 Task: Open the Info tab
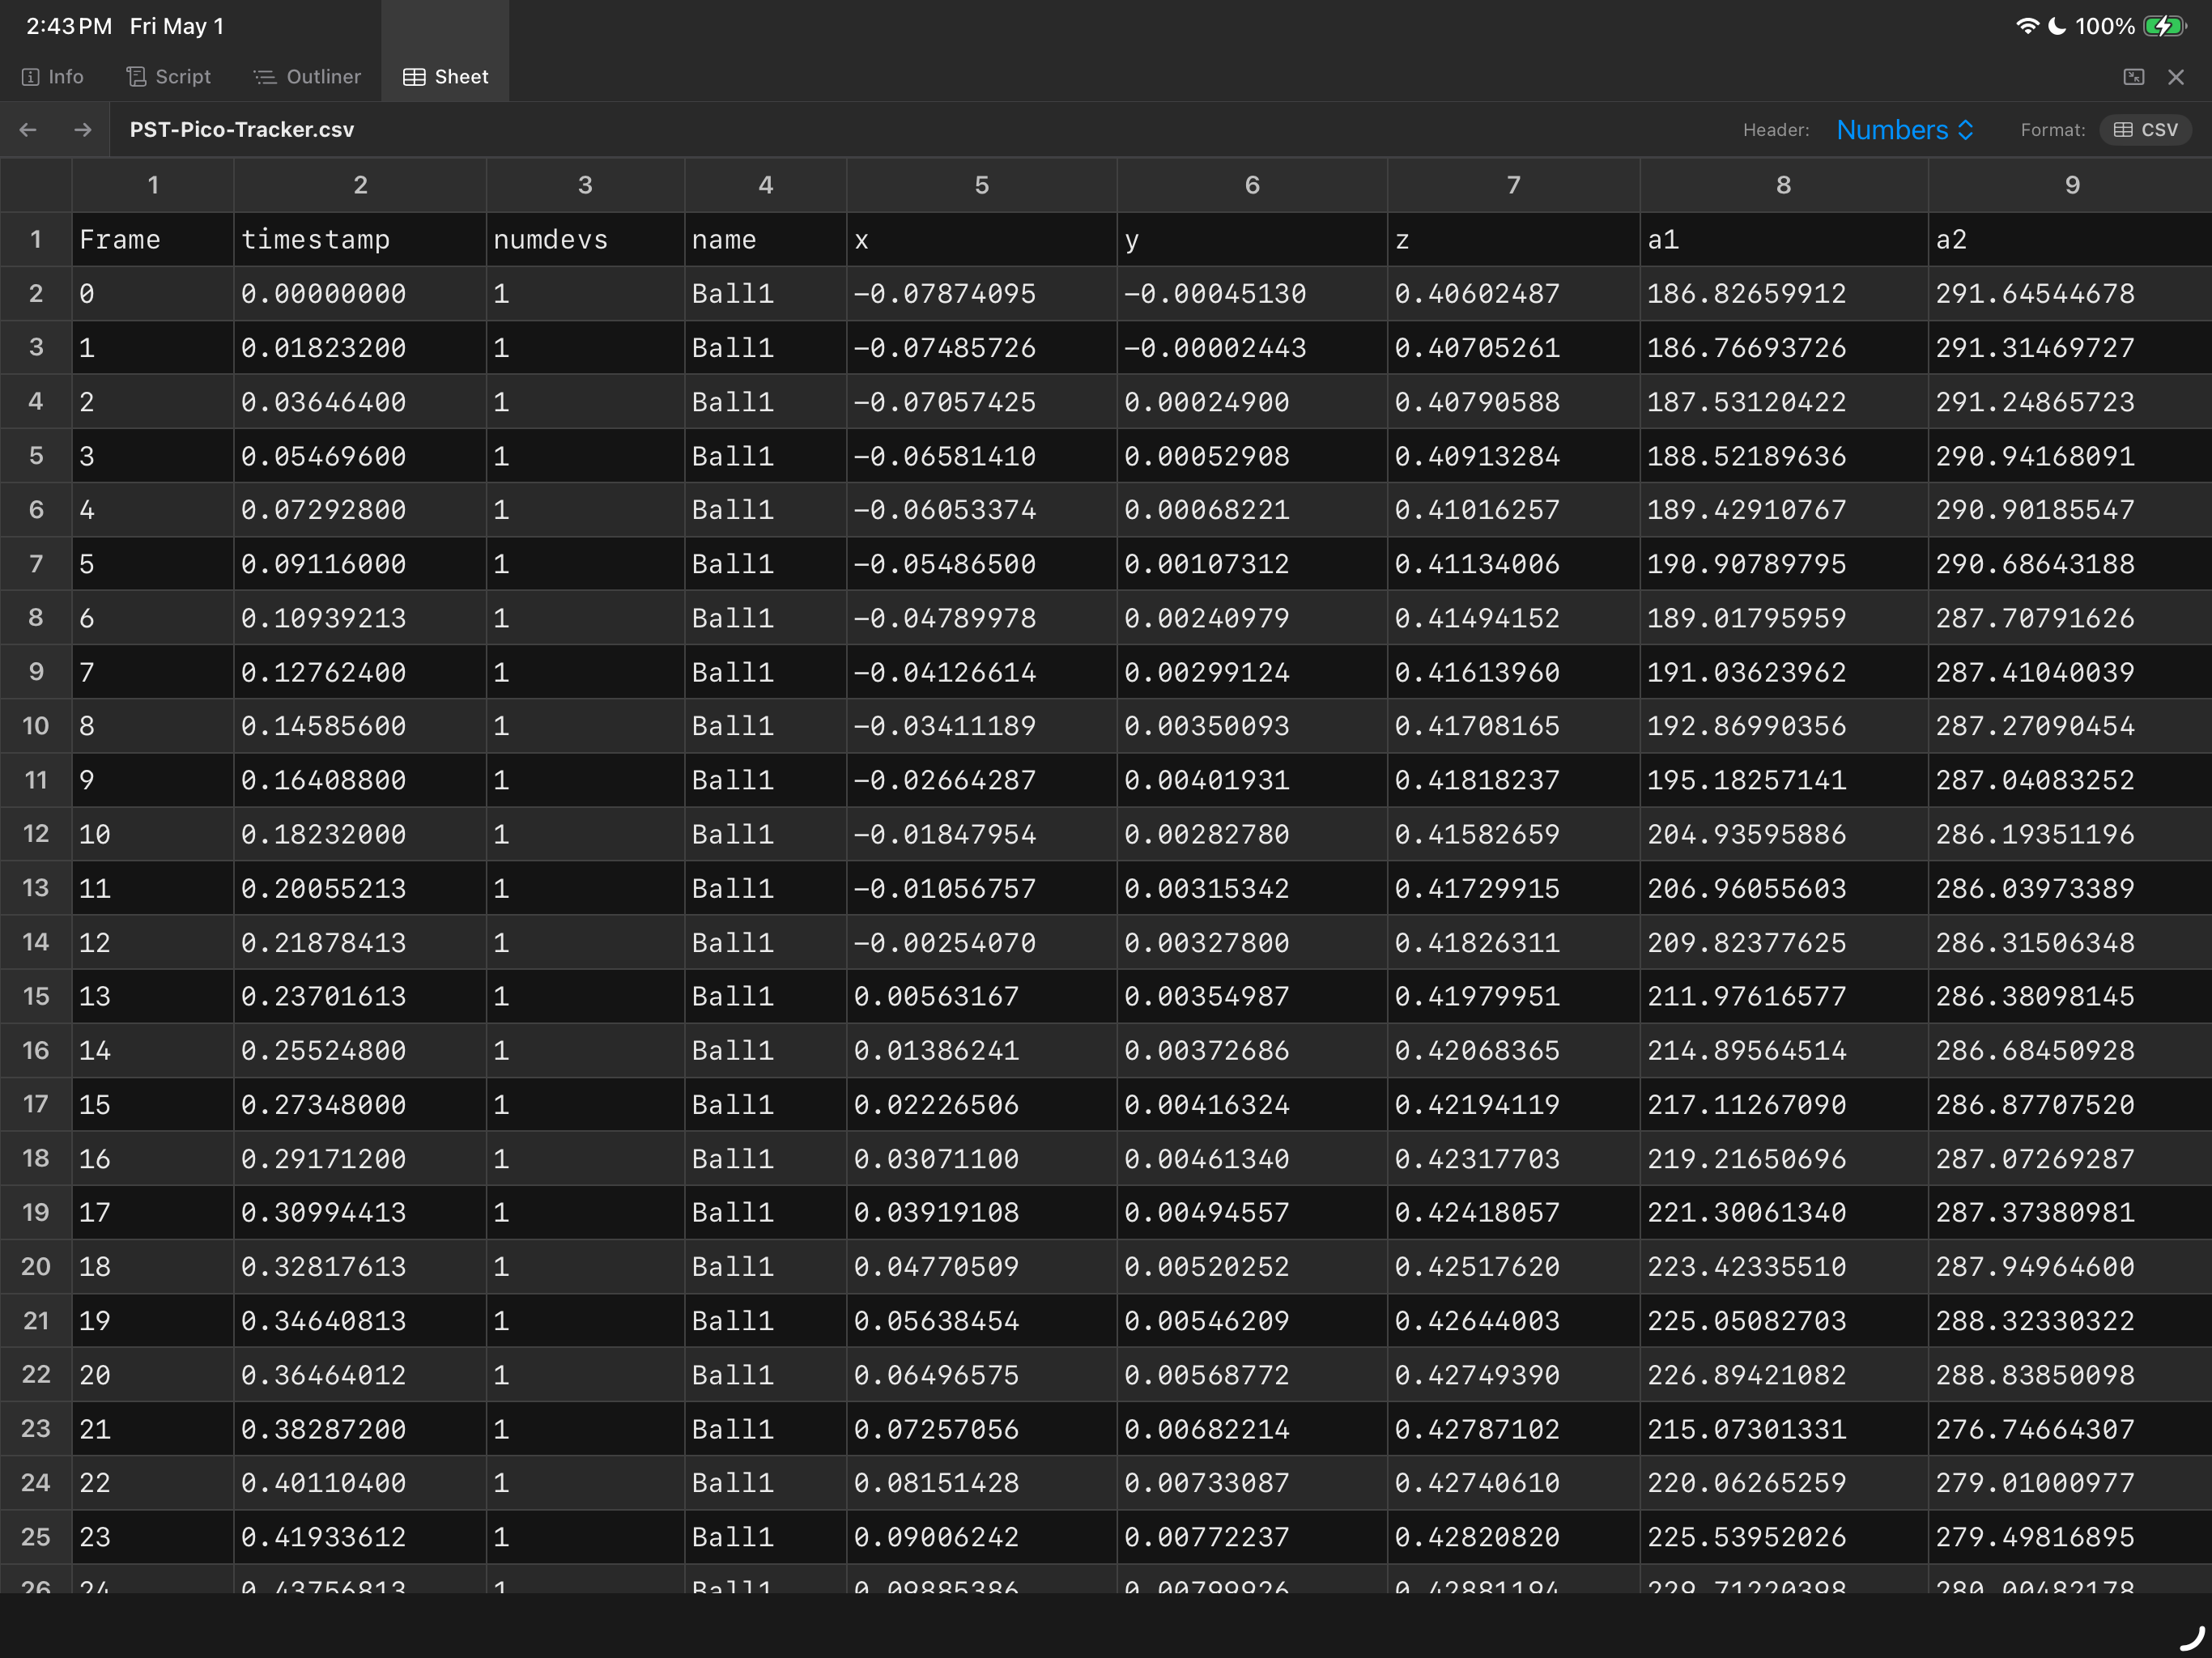pos(53,77)
